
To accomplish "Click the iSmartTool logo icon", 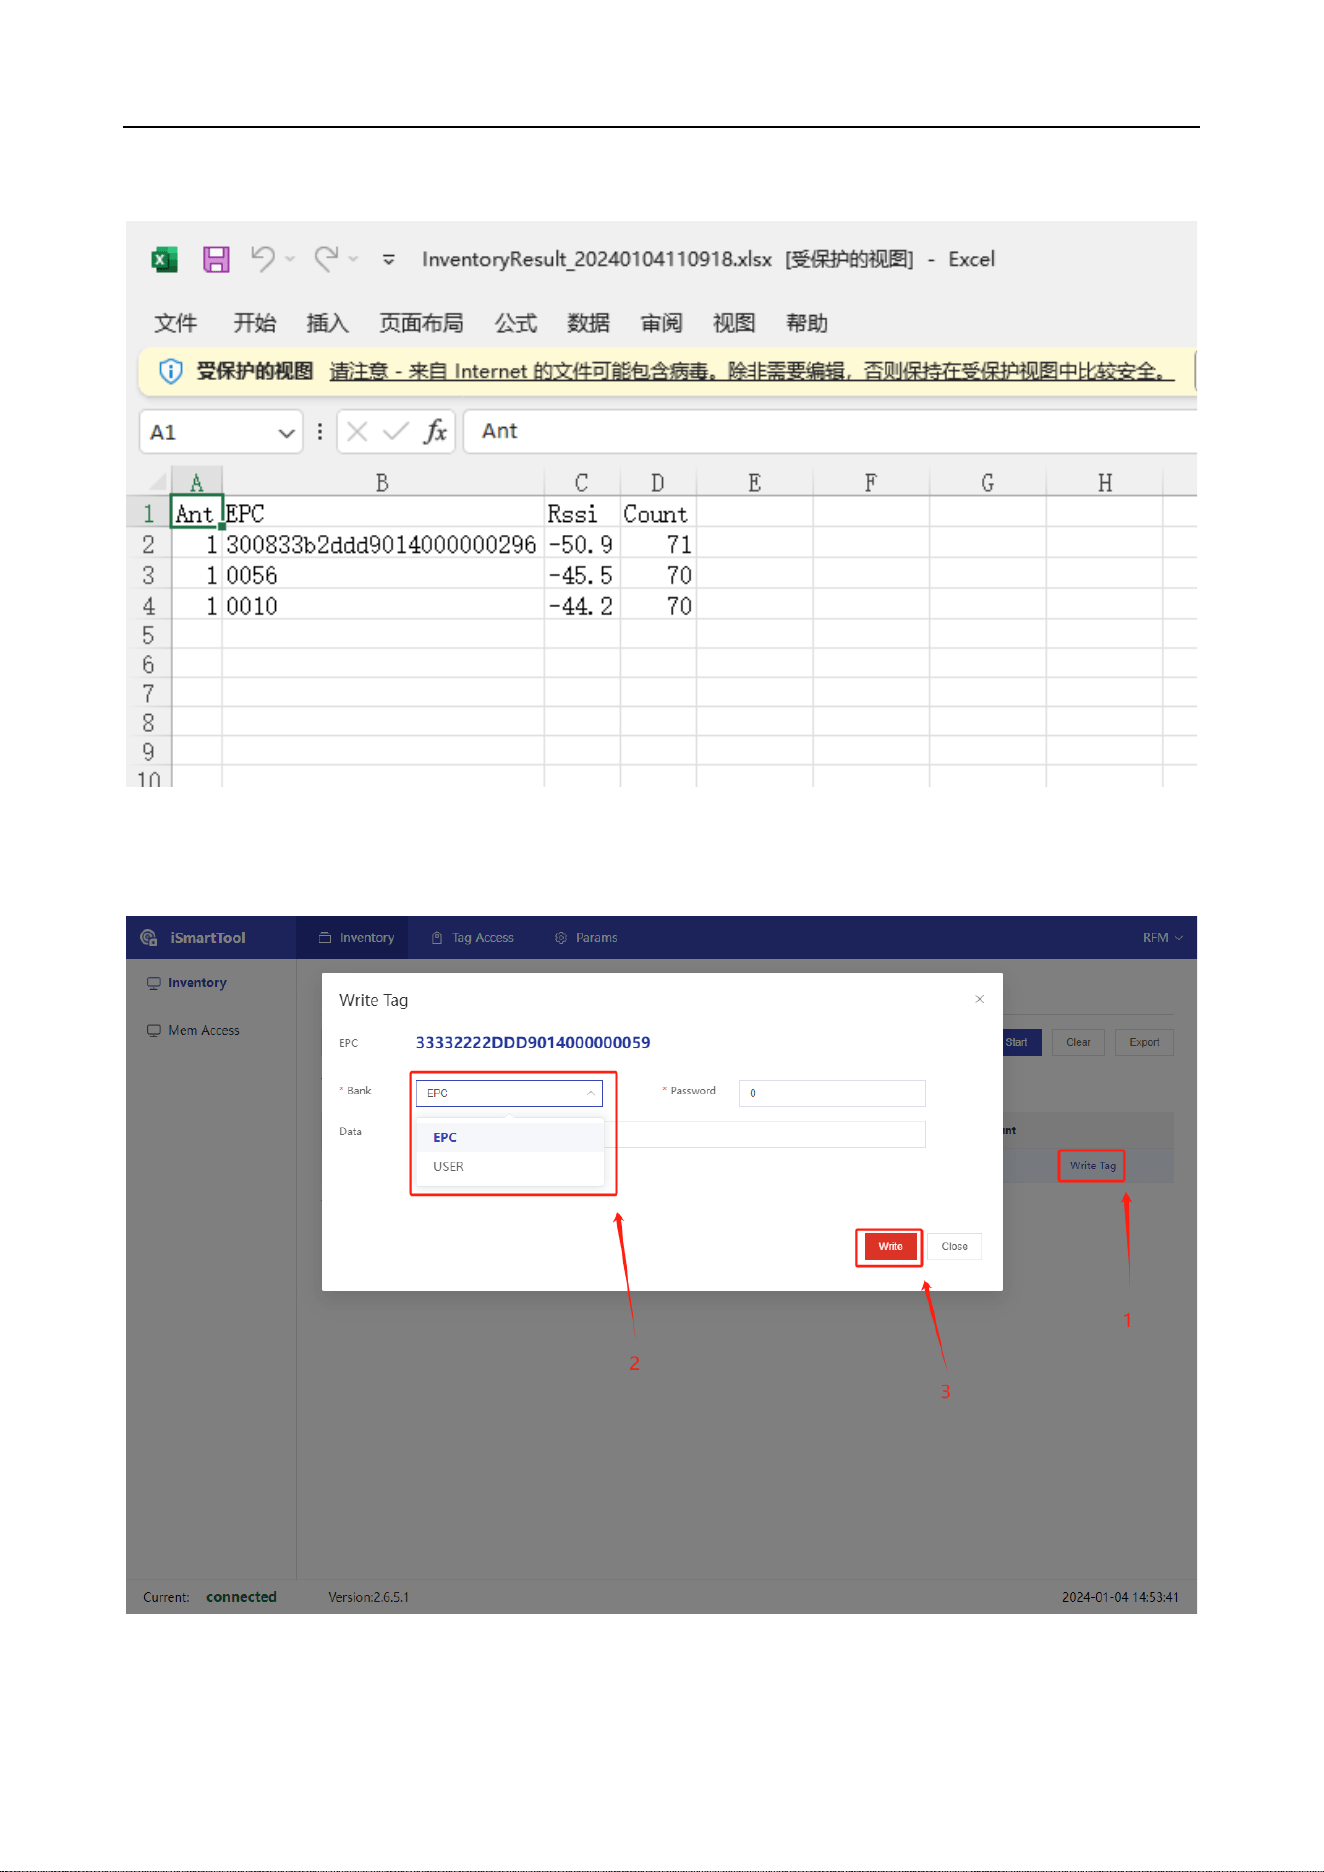I will click(149, 937).
